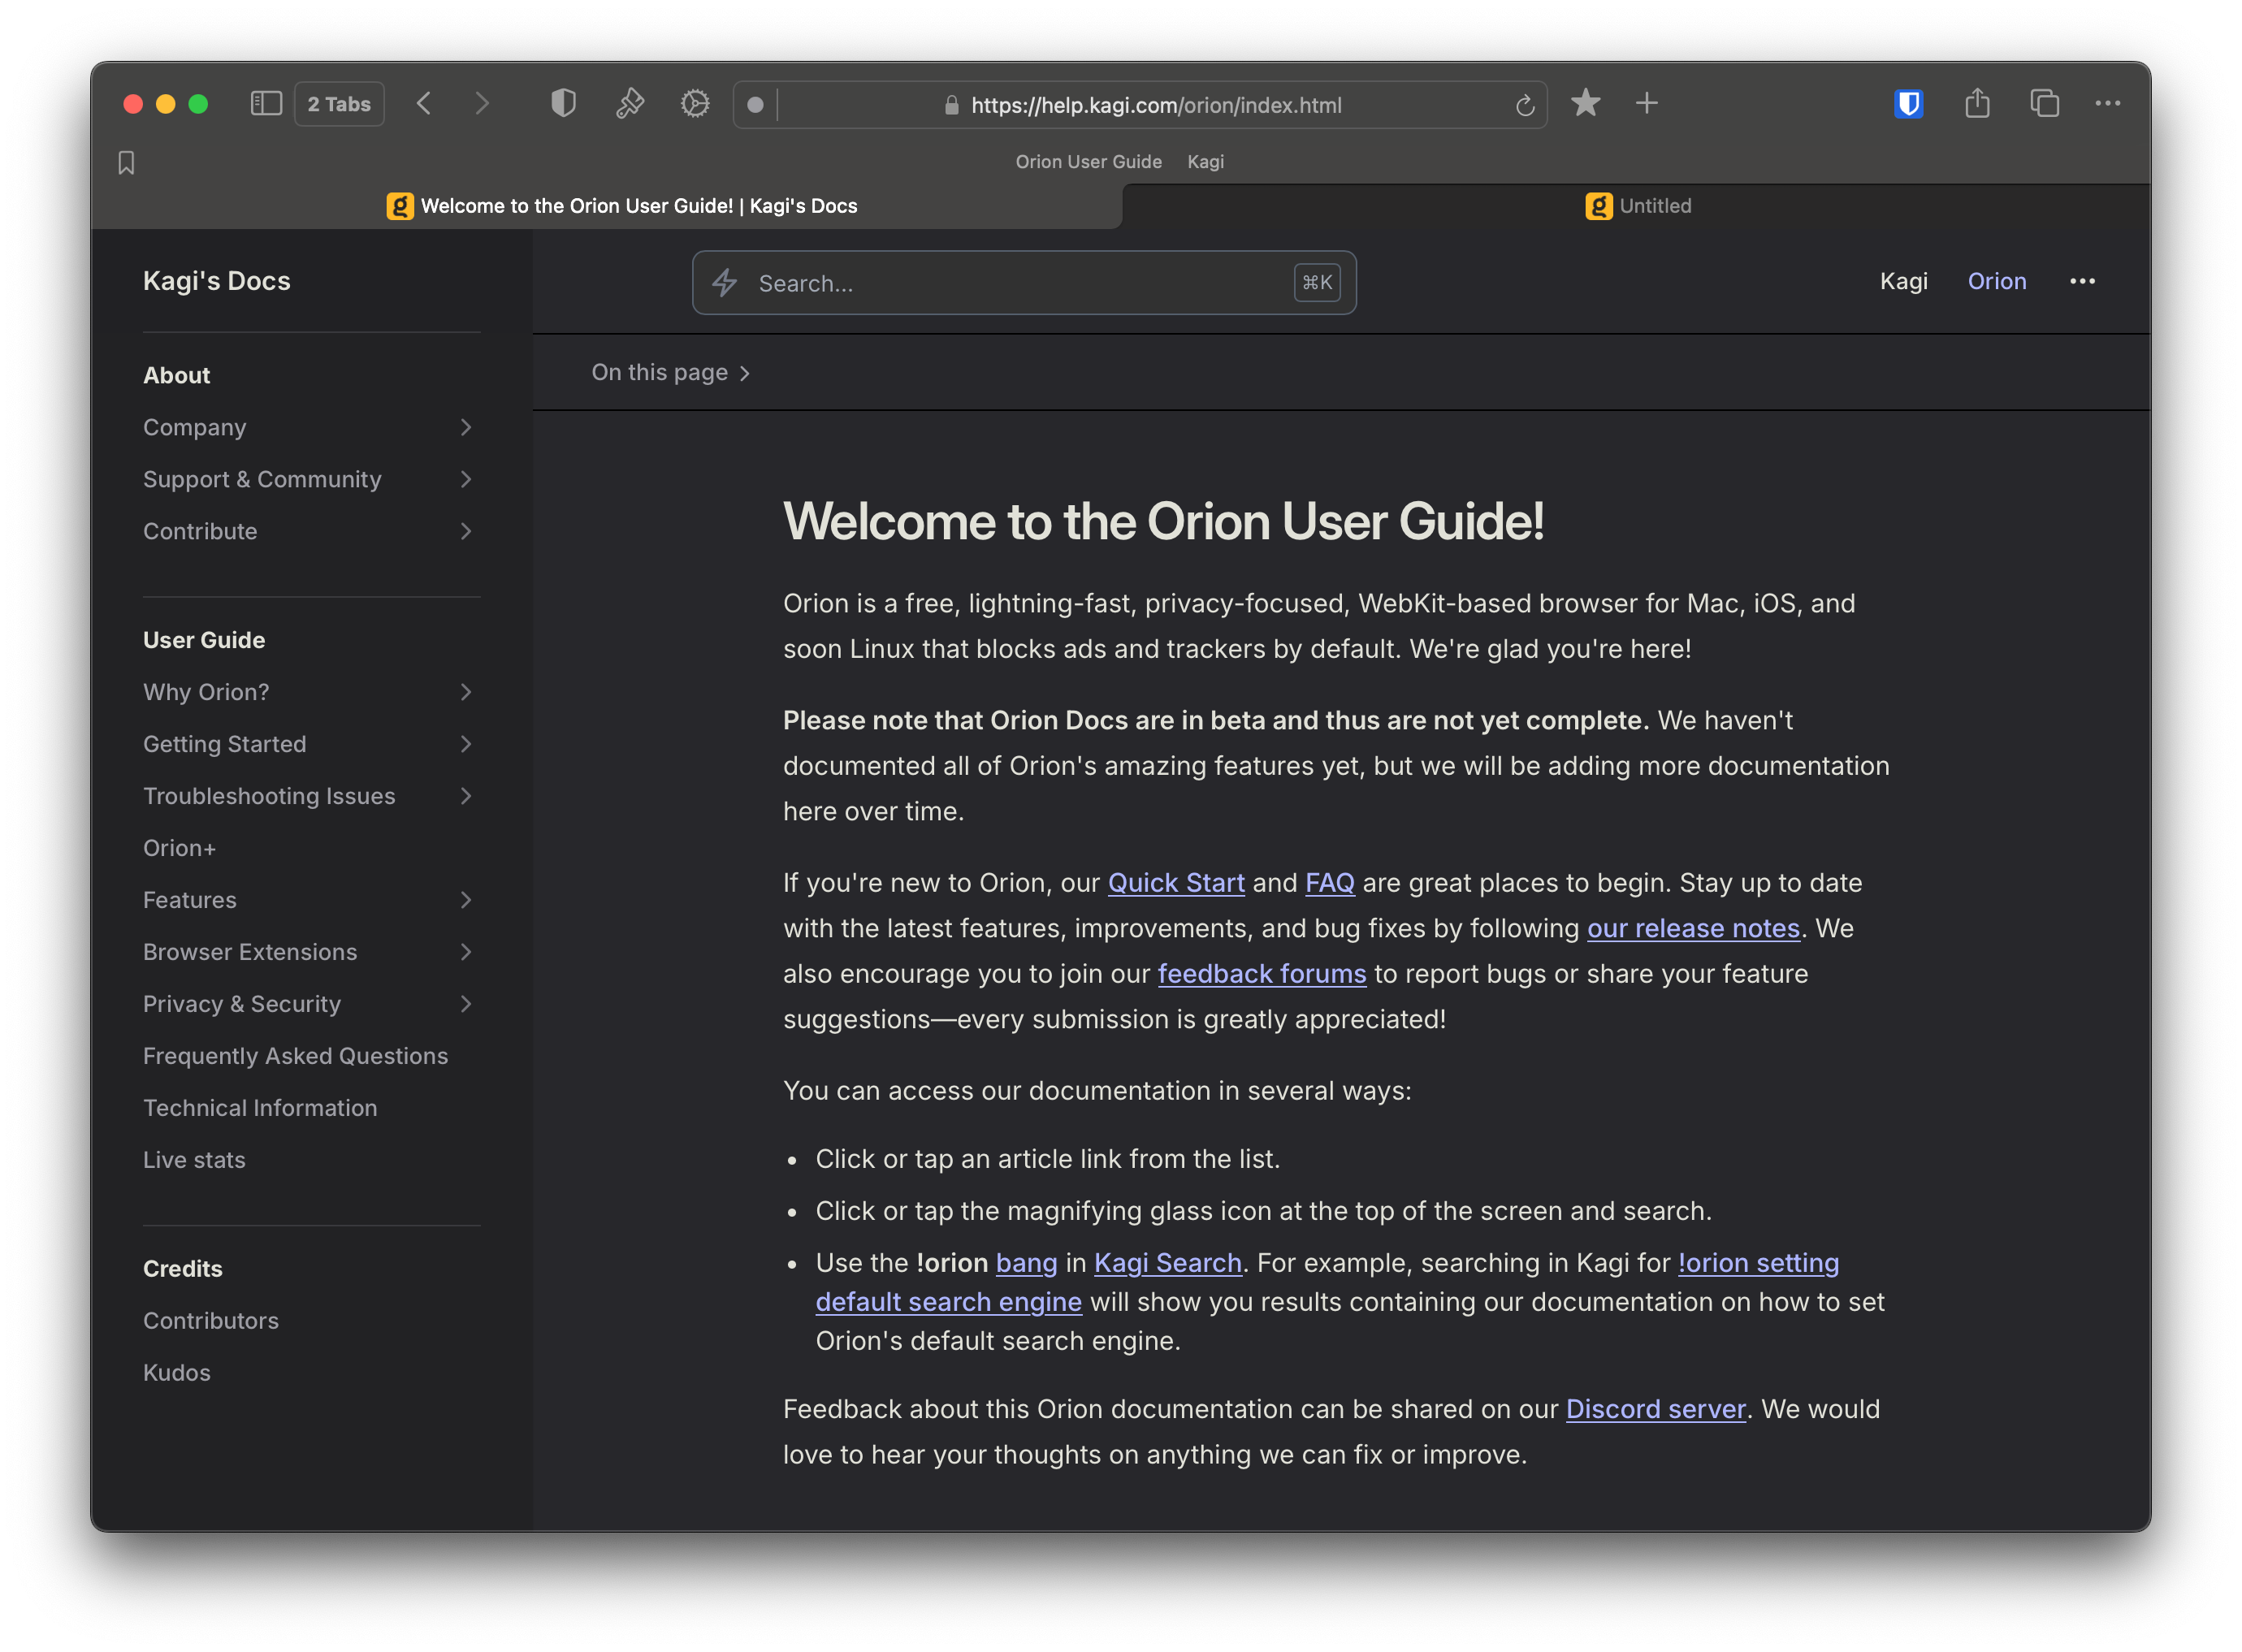Screen dimensions: 2242x1652
Task: Open the Discord server link
Action: [1655, 1410]
